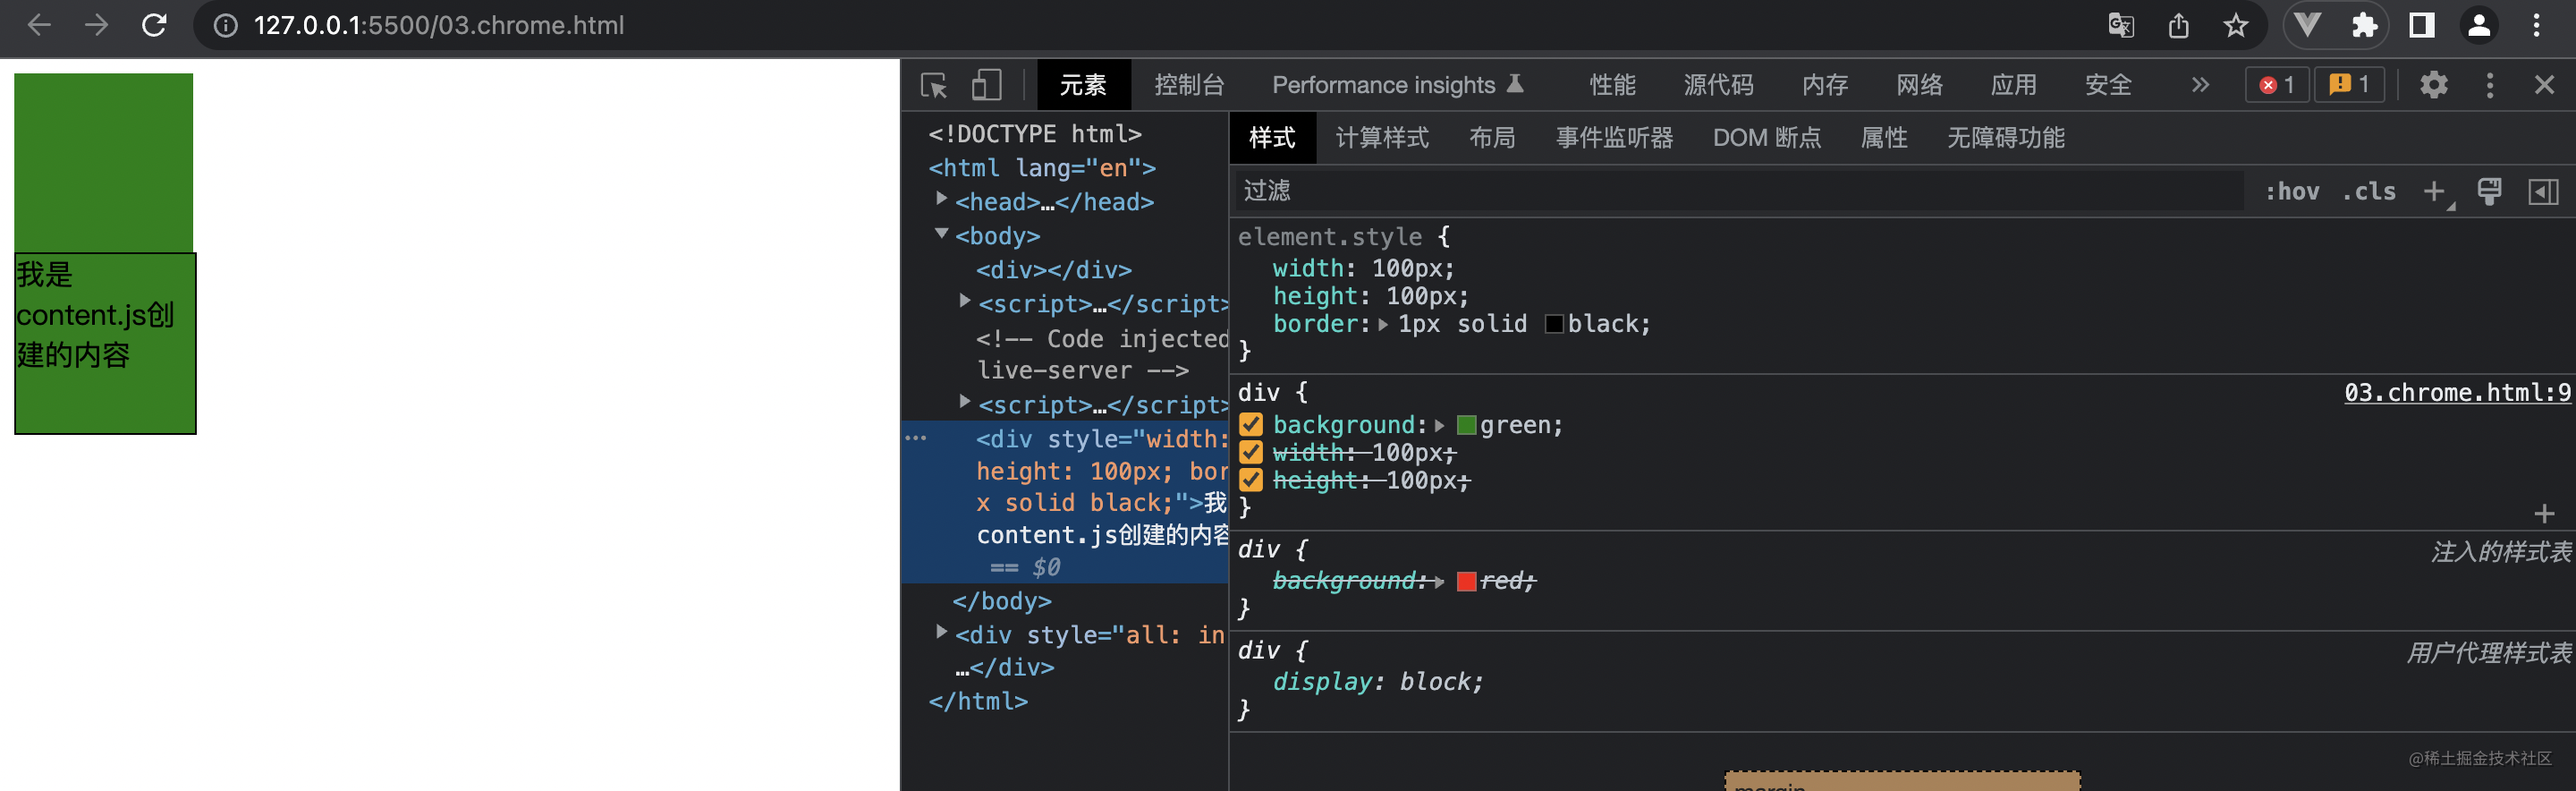Open the 03.chrome.html:9 source link
Screen dimensions: 2576x791
(x=2456, y=393)
